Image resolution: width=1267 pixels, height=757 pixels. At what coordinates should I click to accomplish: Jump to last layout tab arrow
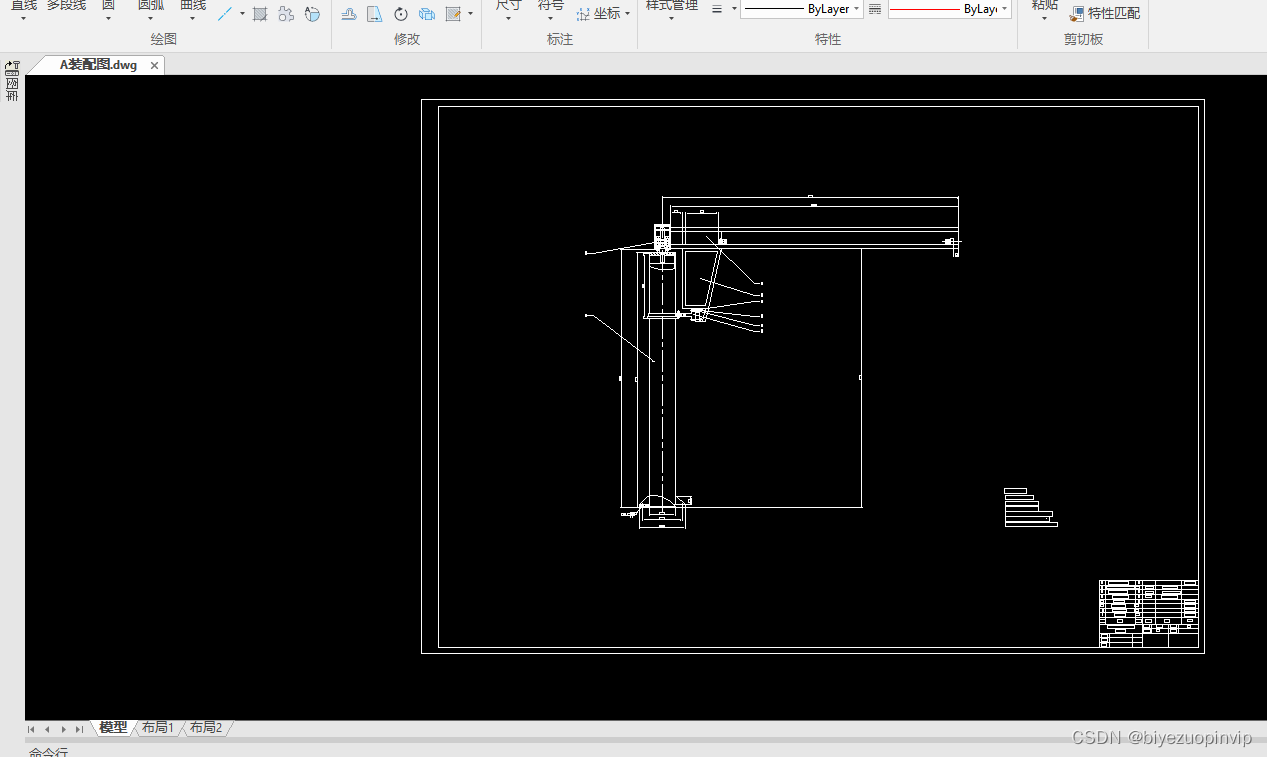coord(79,729)
